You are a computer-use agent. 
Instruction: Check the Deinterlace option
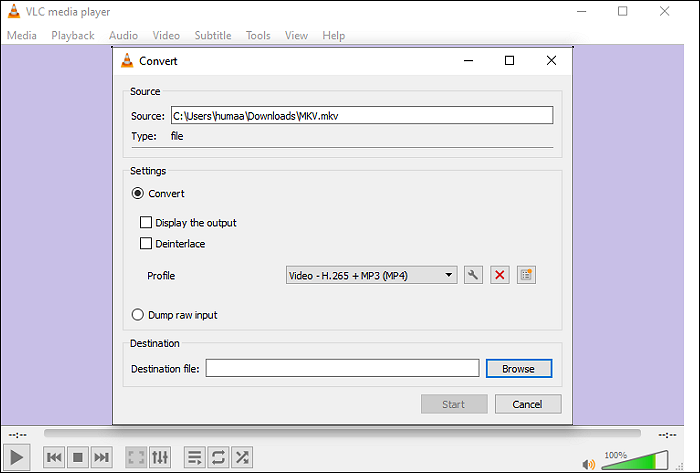[x=146, y=243]
